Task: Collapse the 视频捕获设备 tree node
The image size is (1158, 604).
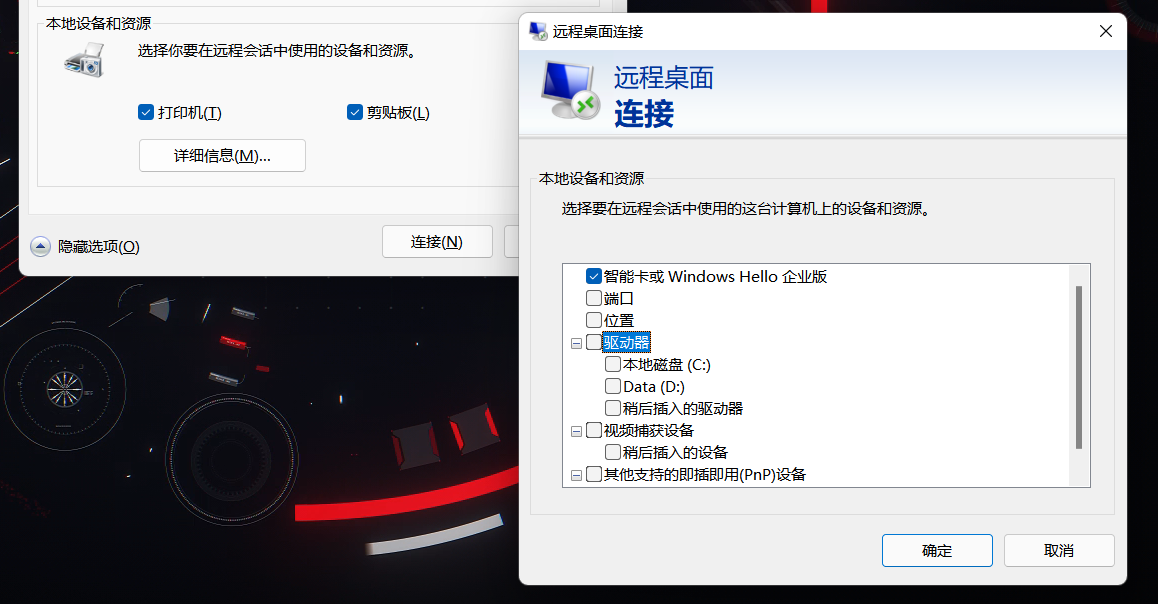Action: (x=577, y=431)
